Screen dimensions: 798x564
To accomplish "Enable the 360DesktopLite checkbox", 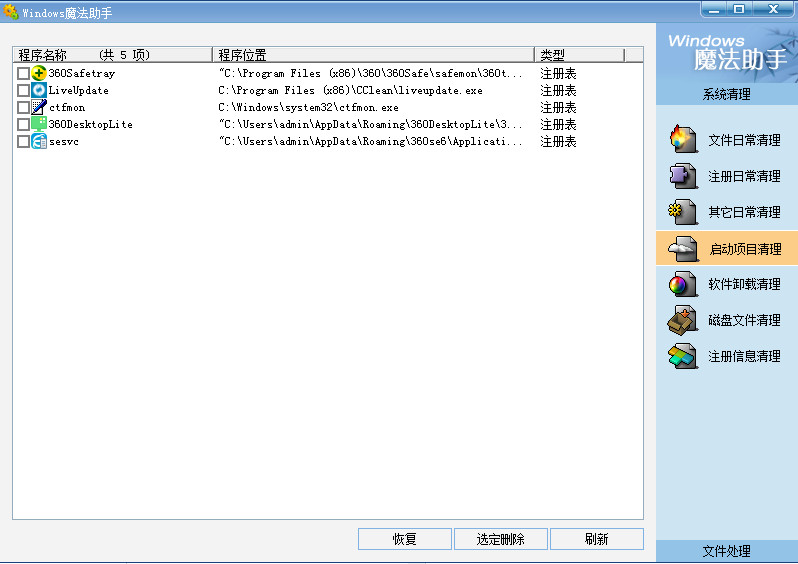I will 23,124.
